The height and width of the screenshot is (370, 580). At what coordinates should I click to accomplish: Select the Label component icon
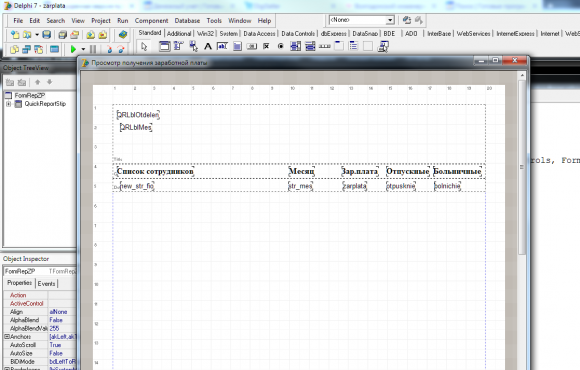(x=208, y=46)
